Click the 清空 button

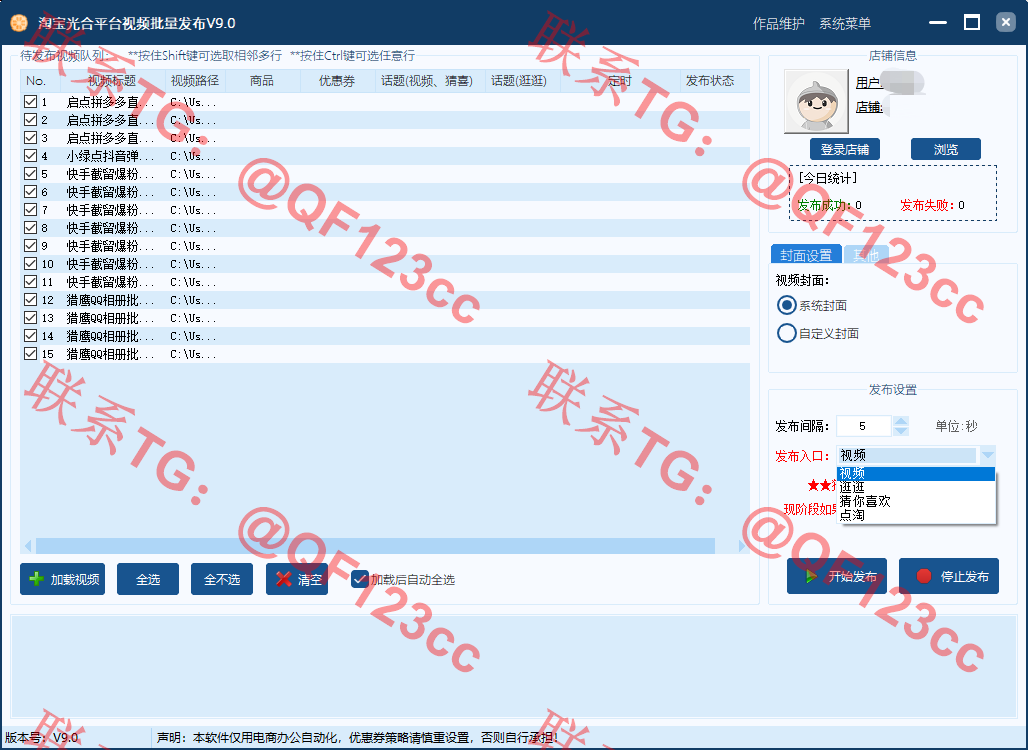click(296, 579)
